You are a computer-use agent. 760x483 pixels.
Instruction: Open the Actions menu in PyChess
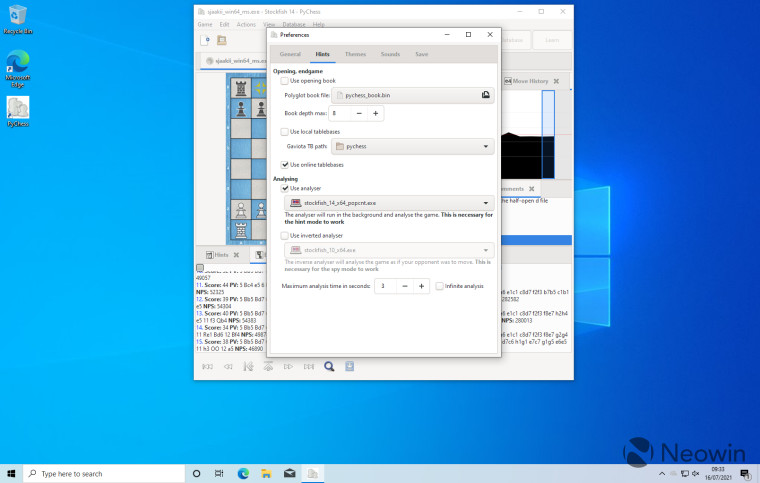246,24
